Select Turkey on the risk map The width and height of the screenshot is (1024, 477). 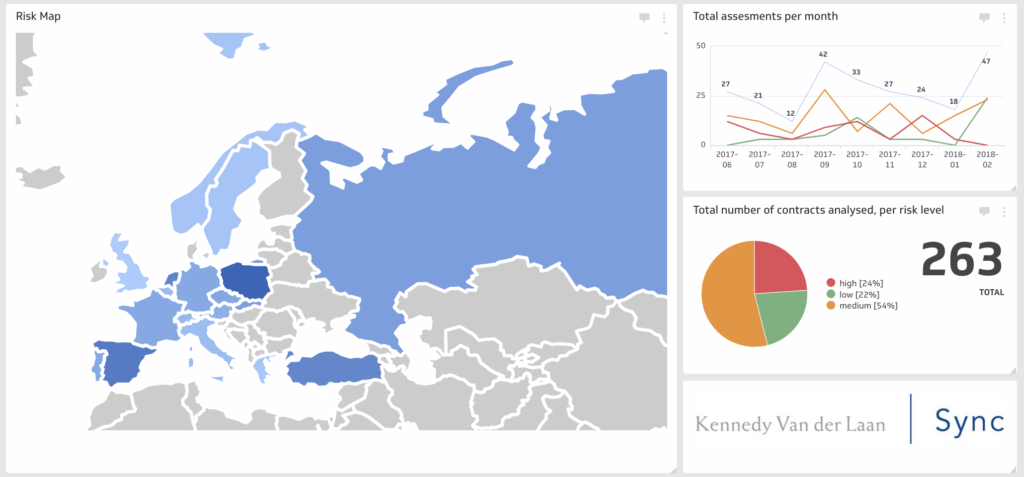point(331,370)
